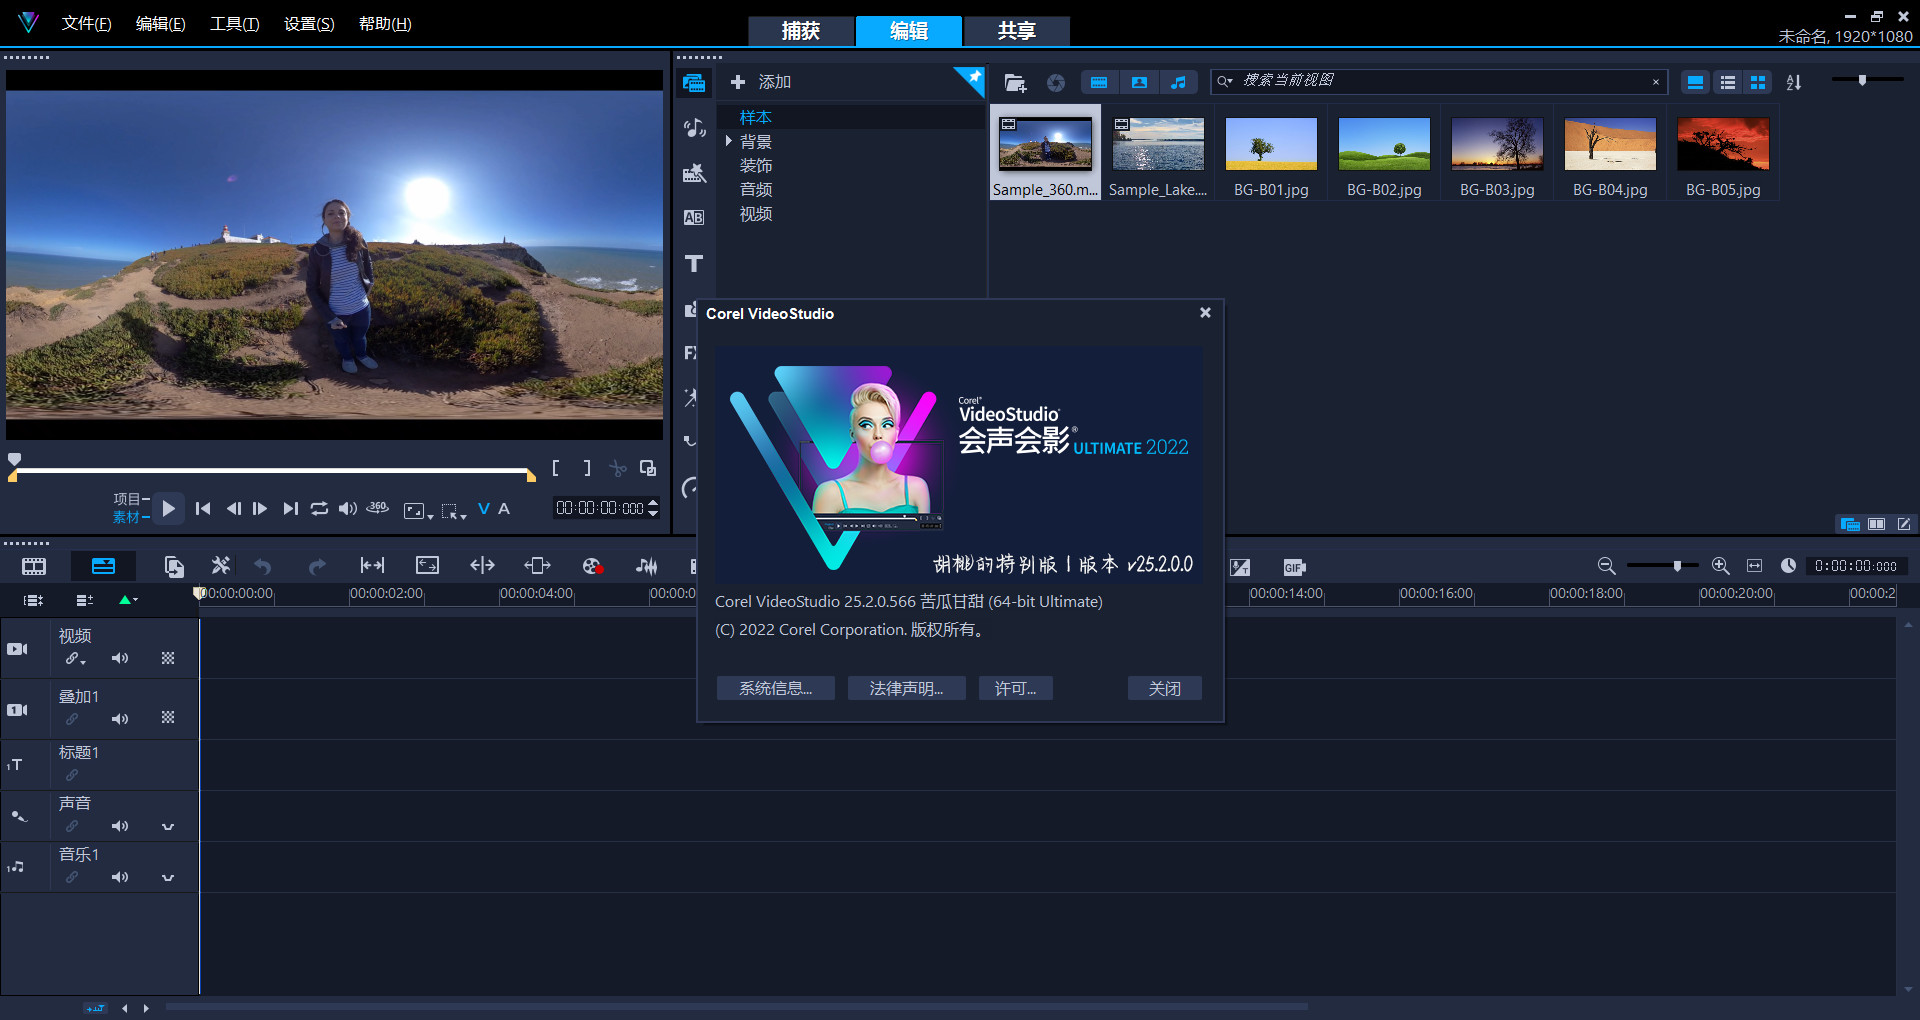Switch timeline to Storyboard view
The image size is (1920, 1020).
point(34,567)
